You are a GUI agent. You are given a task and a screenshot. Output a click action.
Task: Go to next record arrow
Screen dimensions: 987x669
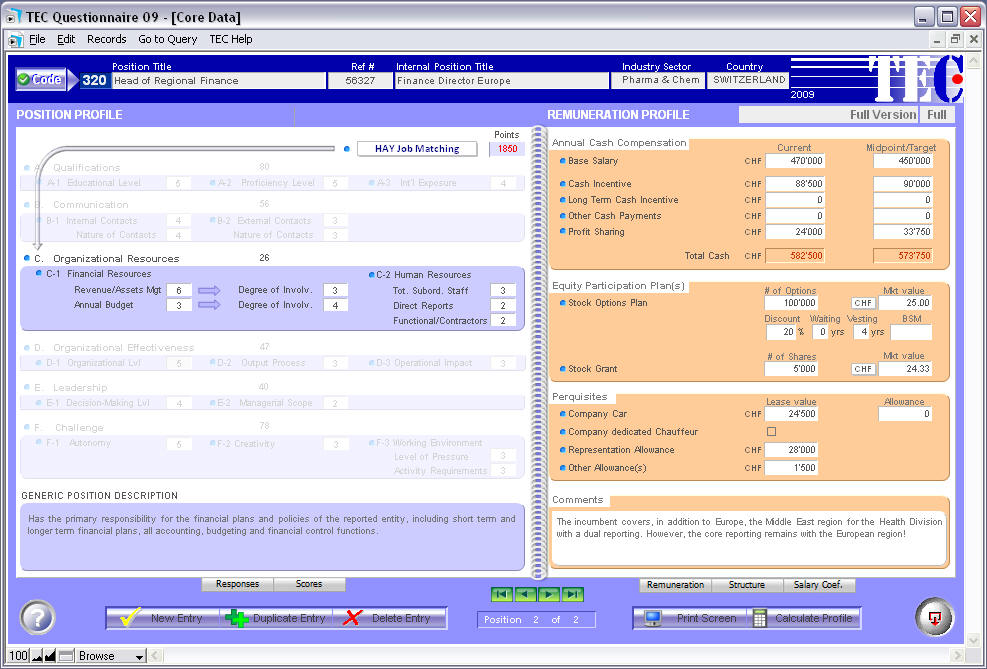pyautogui.click(x=549, y=594)
